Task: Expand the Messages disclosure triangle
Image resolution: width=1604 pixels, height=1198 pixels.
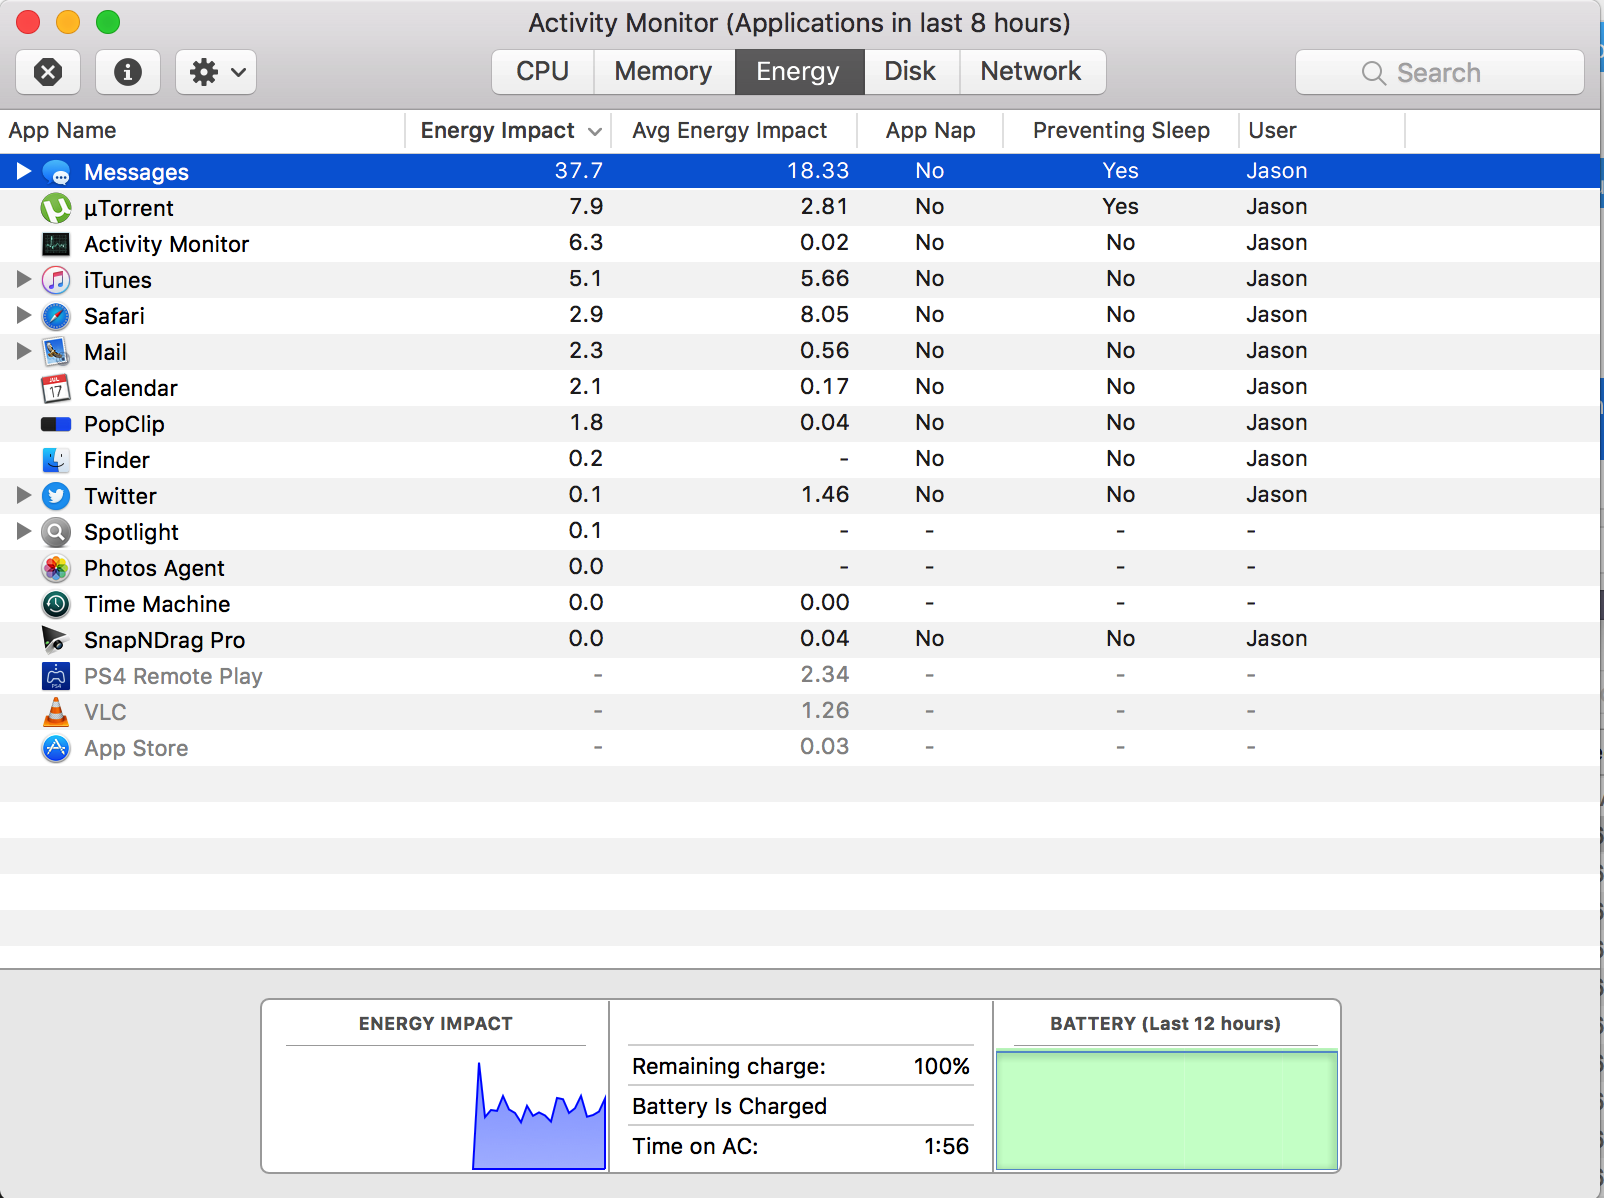Action: [24, 171]
